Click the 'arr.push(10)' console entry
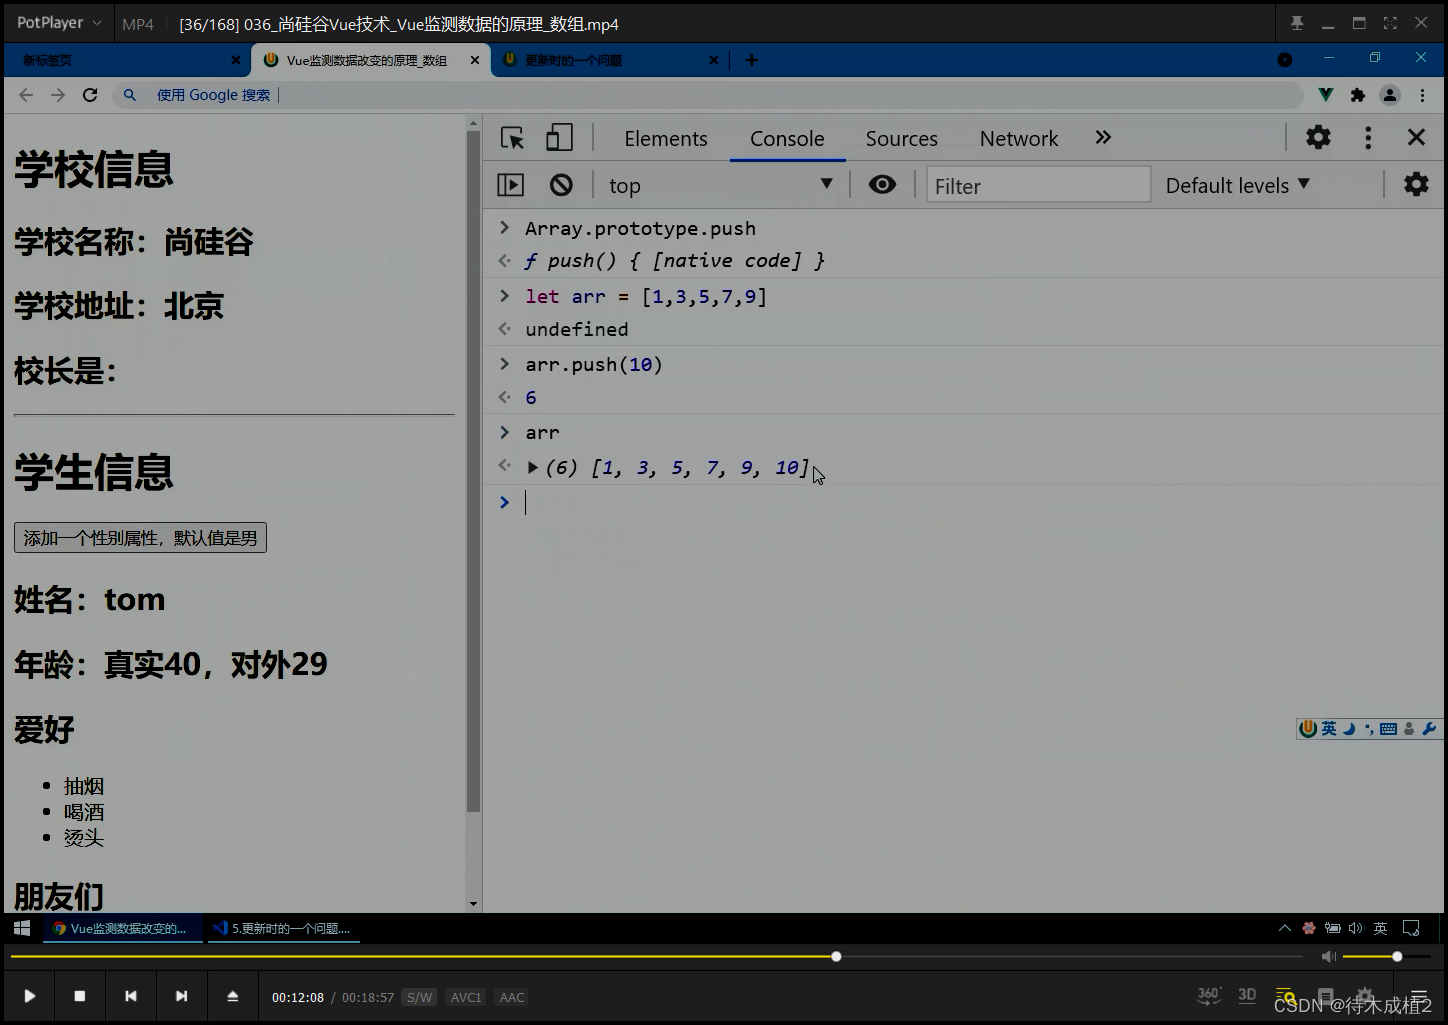Image resolution: width=1448 pixels, height=1025 pixels. (x=594, y=365)
